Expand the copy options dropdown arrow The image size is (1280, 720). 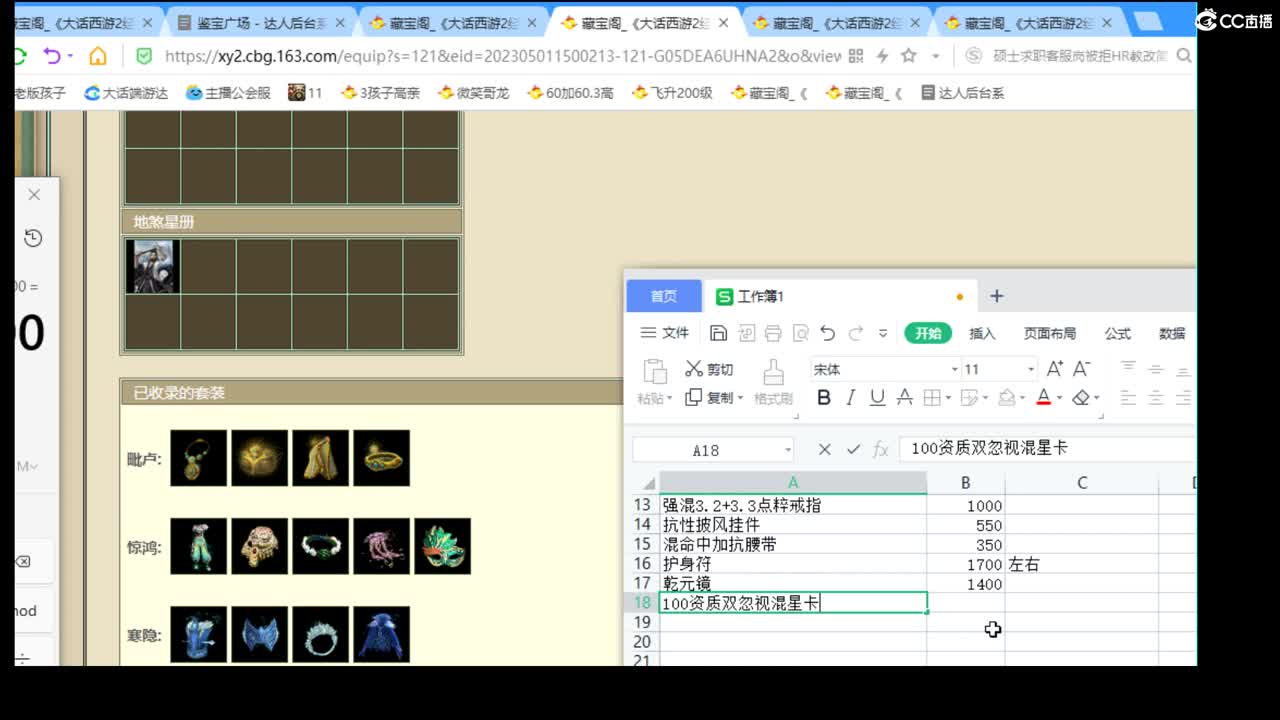pos(740,399)
